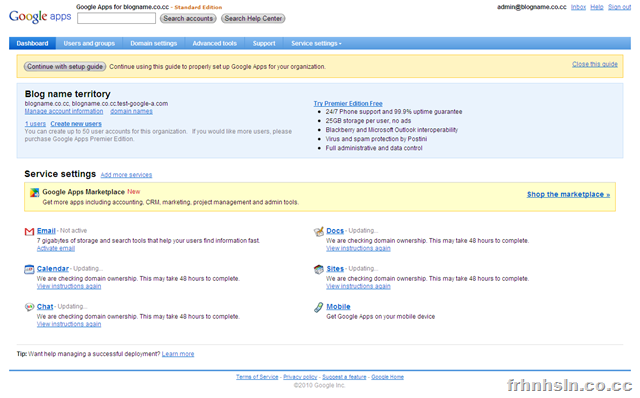Click Continue with setup guide button
The width and height of the screenshot is (640, 398).
point(65,67)
